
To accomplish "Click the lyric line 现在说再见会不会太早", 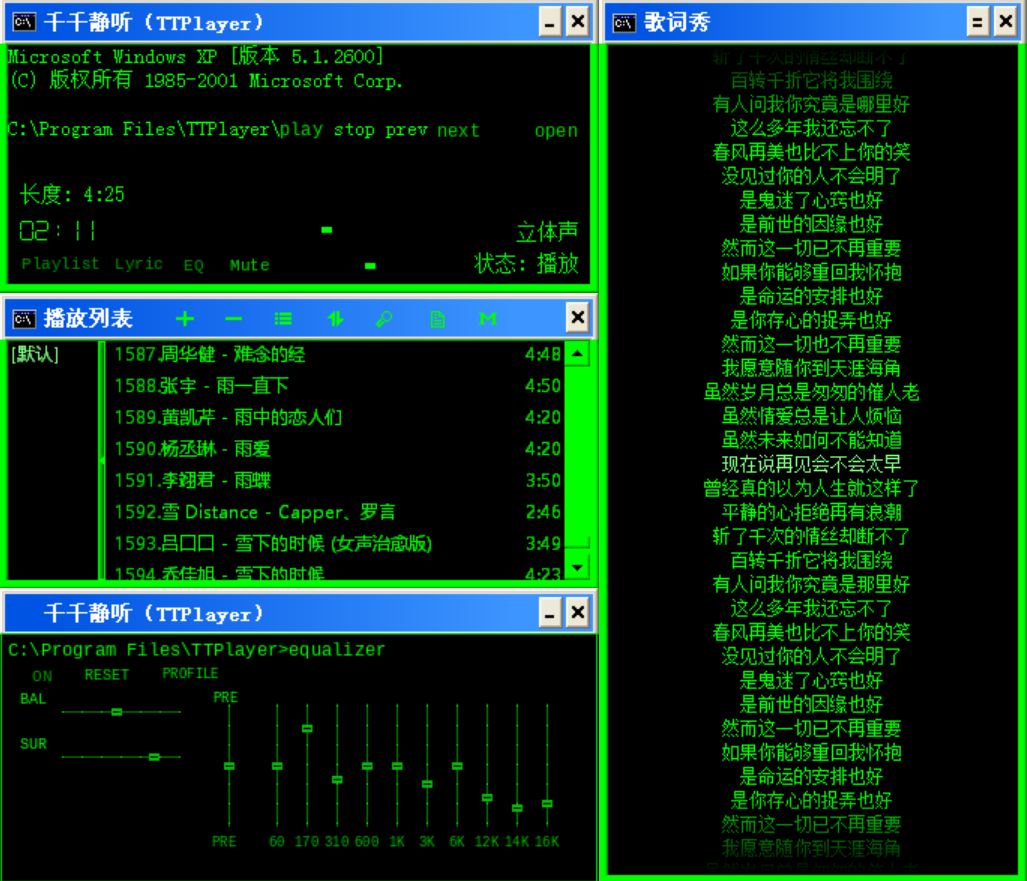I will click(x=811, y=464).
